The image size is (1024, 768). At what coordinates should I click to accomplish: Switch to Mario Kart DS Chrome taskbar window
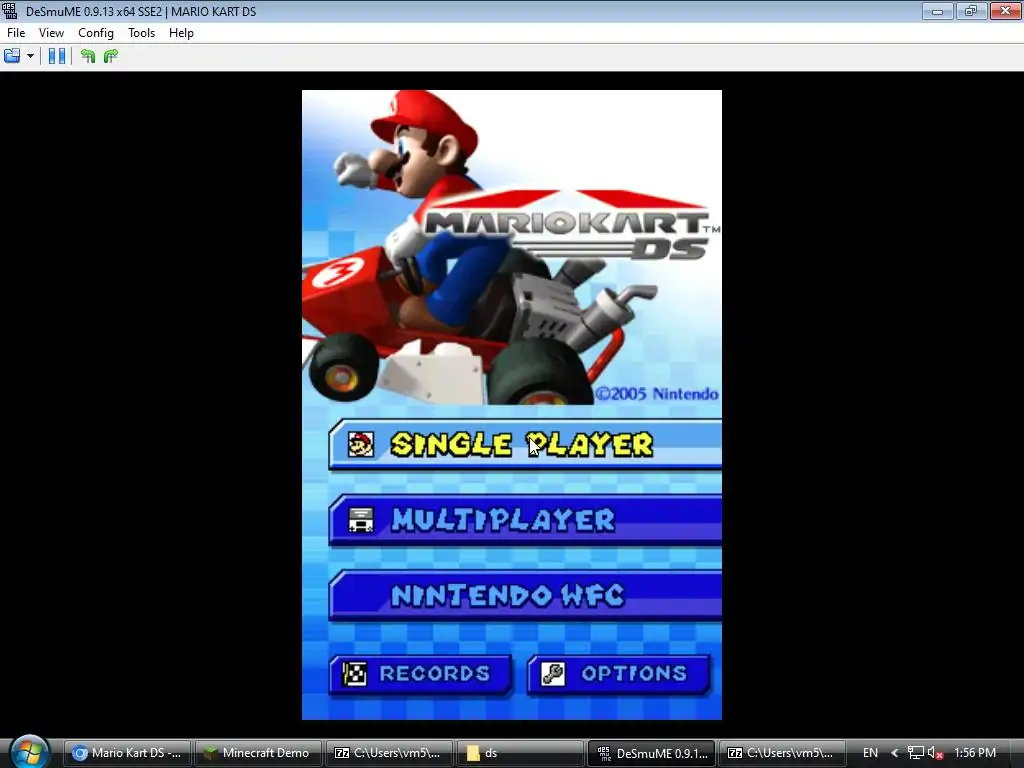127,753
